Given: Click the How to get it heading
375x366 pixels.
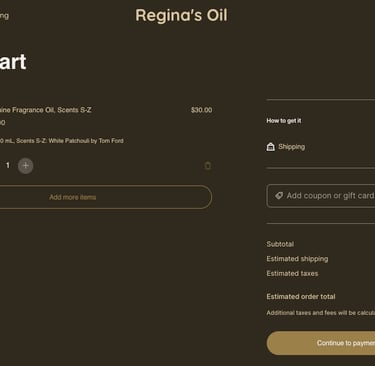Looking at the screenshot, I should tap(284, 121).
